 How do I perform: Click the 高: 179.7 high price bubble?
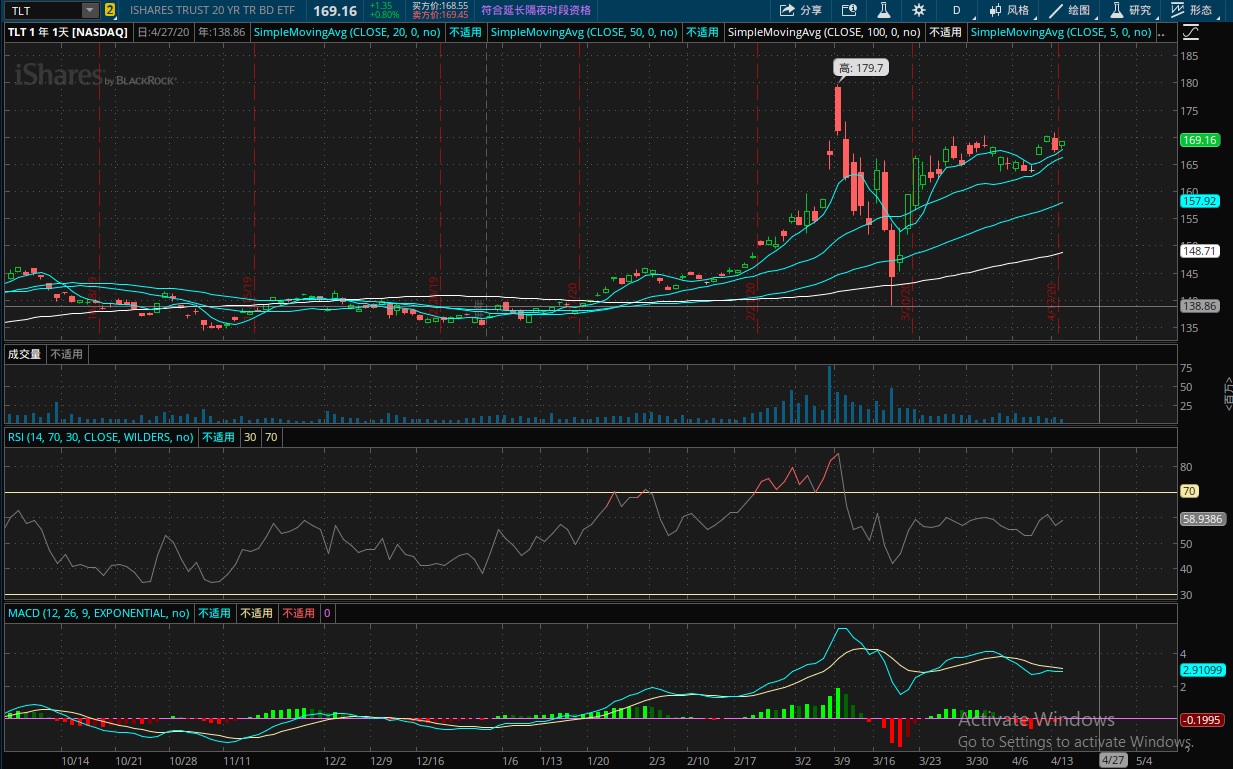(x=861, y=68)
